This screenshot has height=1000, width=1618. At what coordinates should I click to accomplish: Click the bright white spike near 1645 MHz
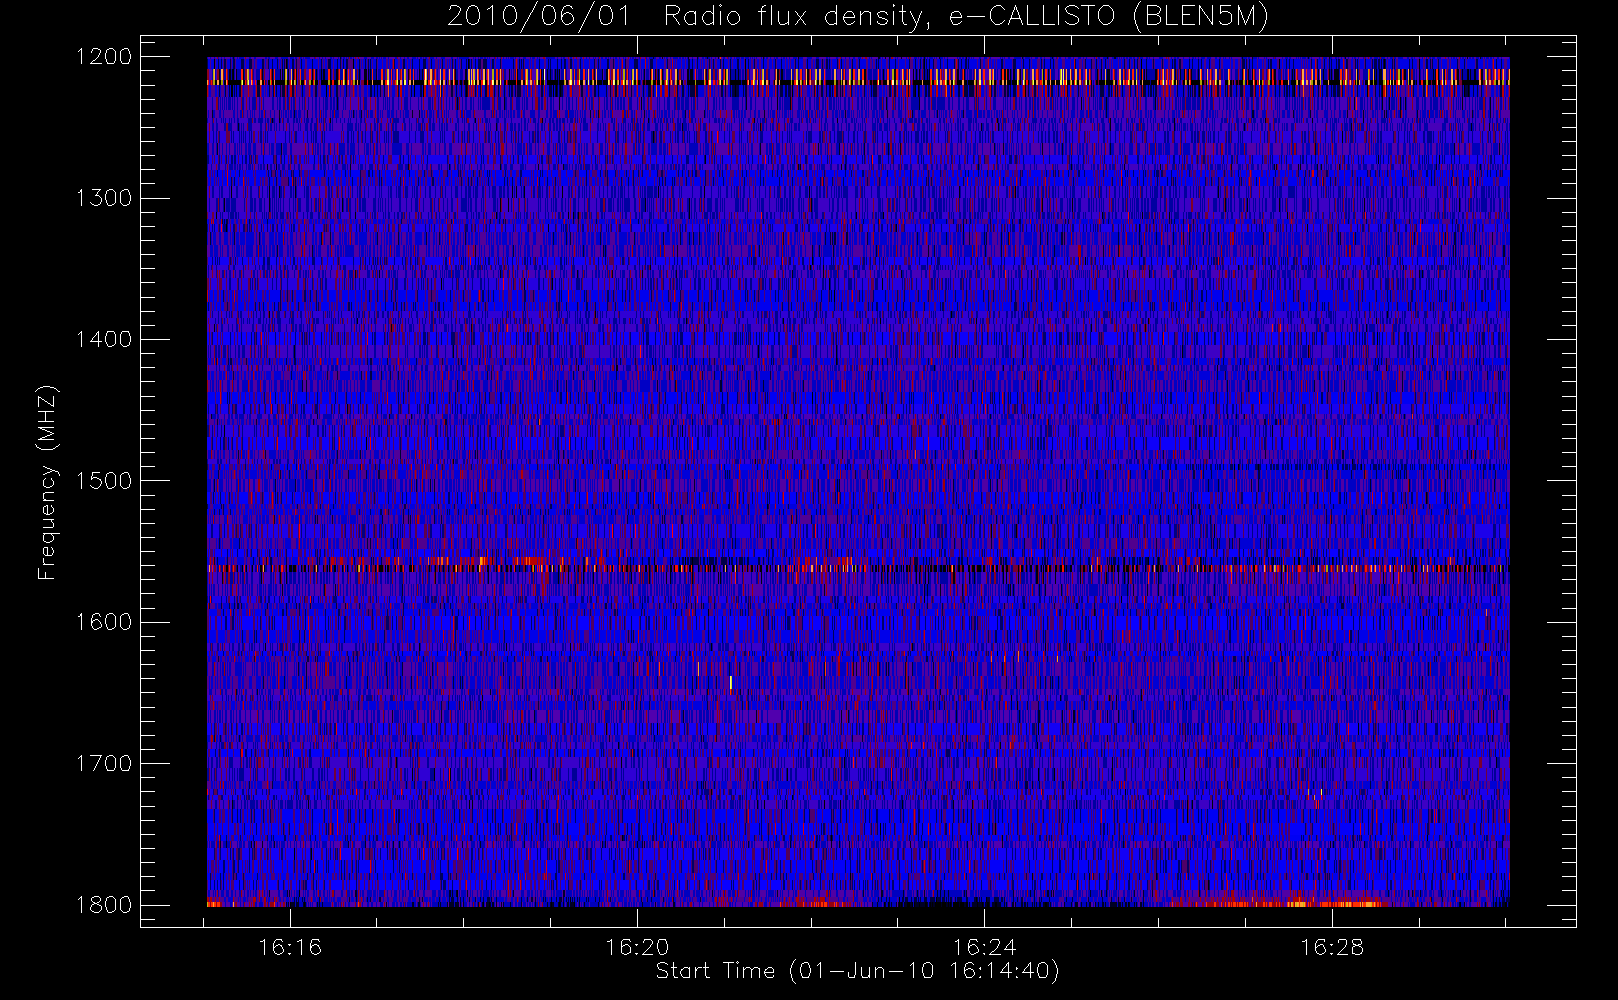click(x=731, y=683)
